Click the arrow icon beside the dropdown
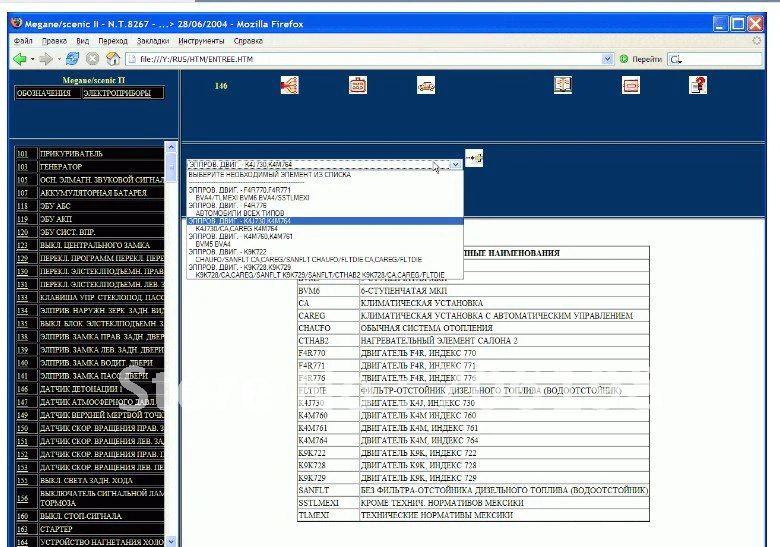This screenshot has height=547, width=780. click(x=474, y=158)
